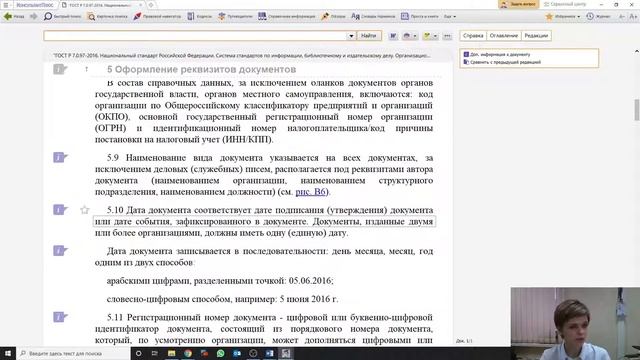Image resolution: width=640 pixels, height=360 pixels.
Task: Close the ГОСТ Р 7.0.97-2016 tab
Action: click(141, 5)
